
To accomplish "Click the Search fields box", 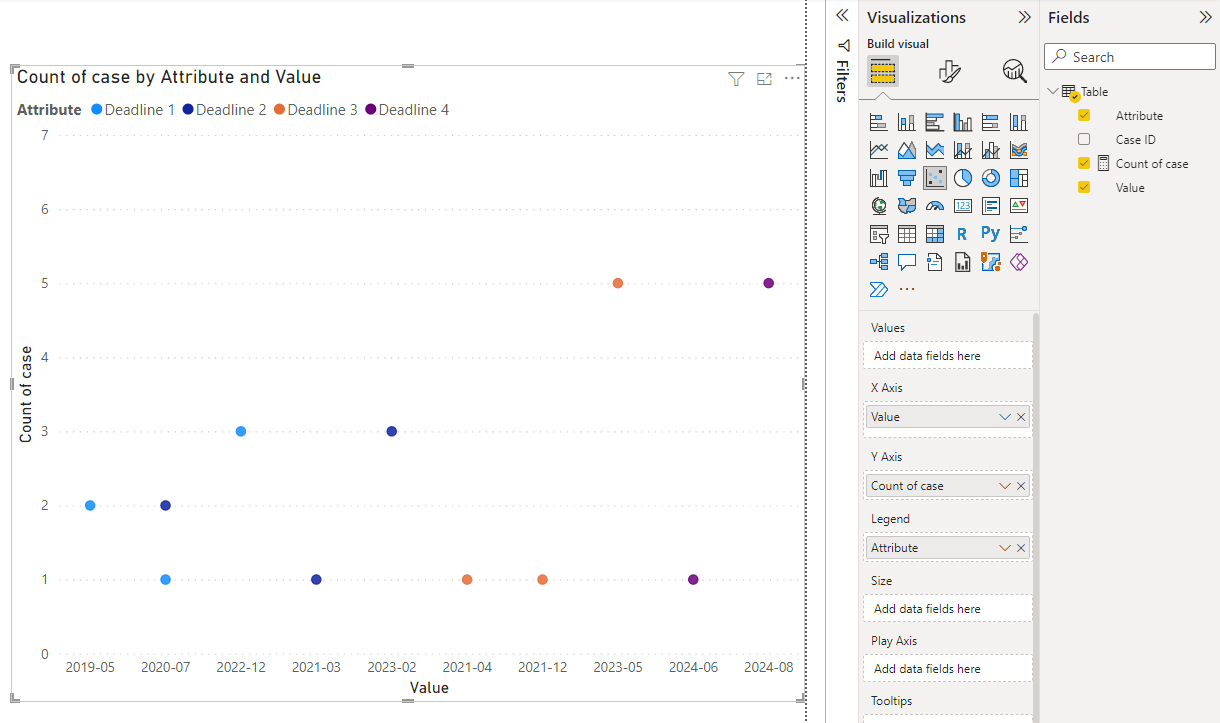I will 1130,57.
